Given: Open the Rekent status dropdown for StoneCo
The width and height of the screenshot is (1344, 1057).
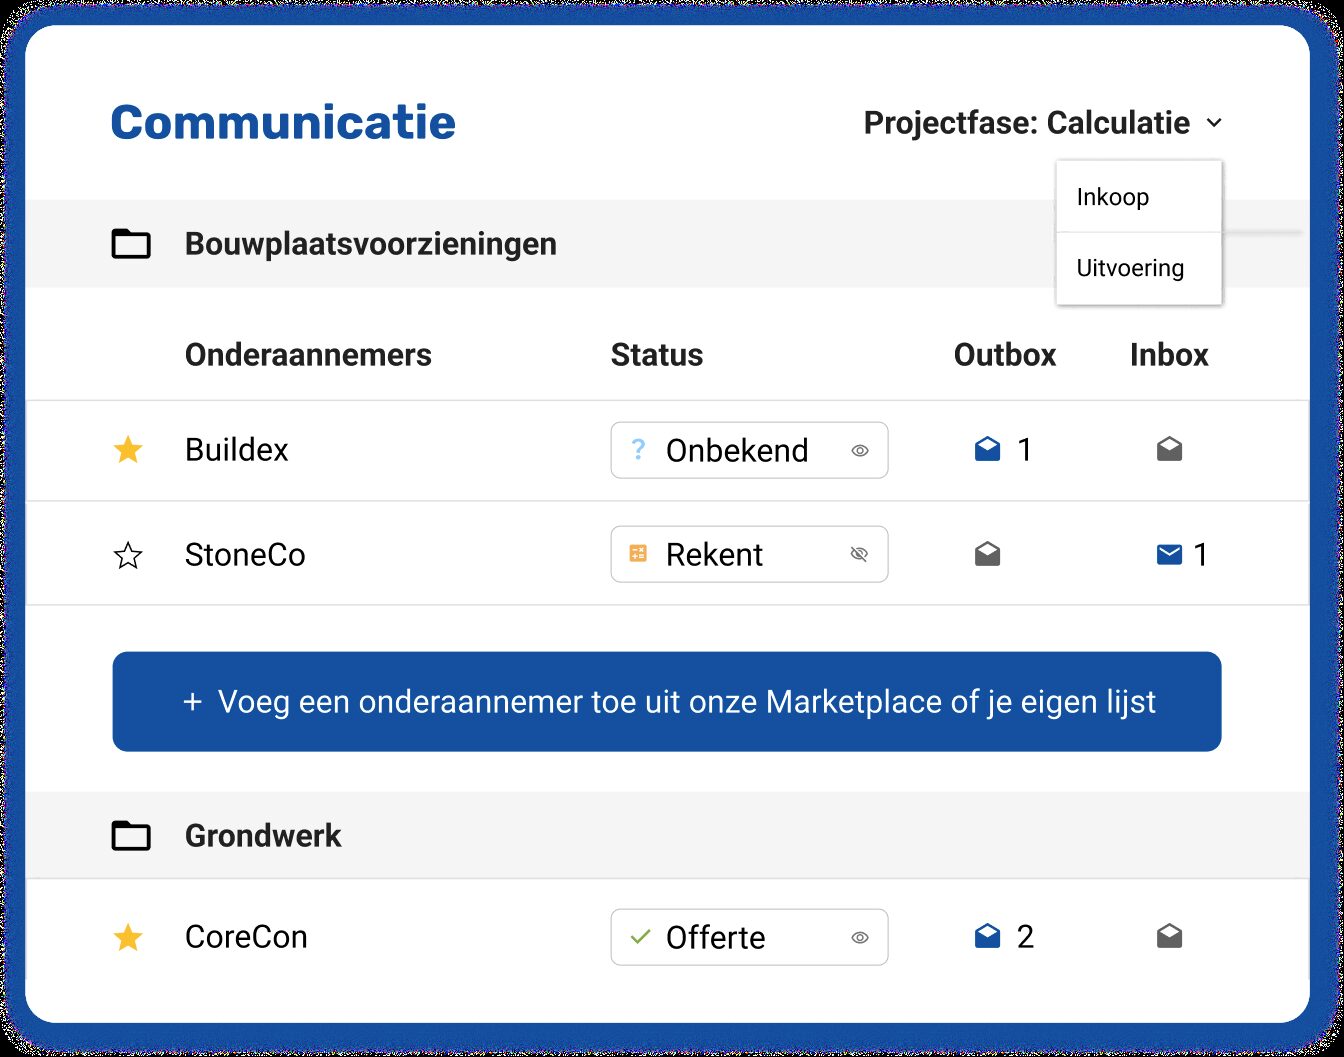Looking at the screenshot, I should (749, 554).
